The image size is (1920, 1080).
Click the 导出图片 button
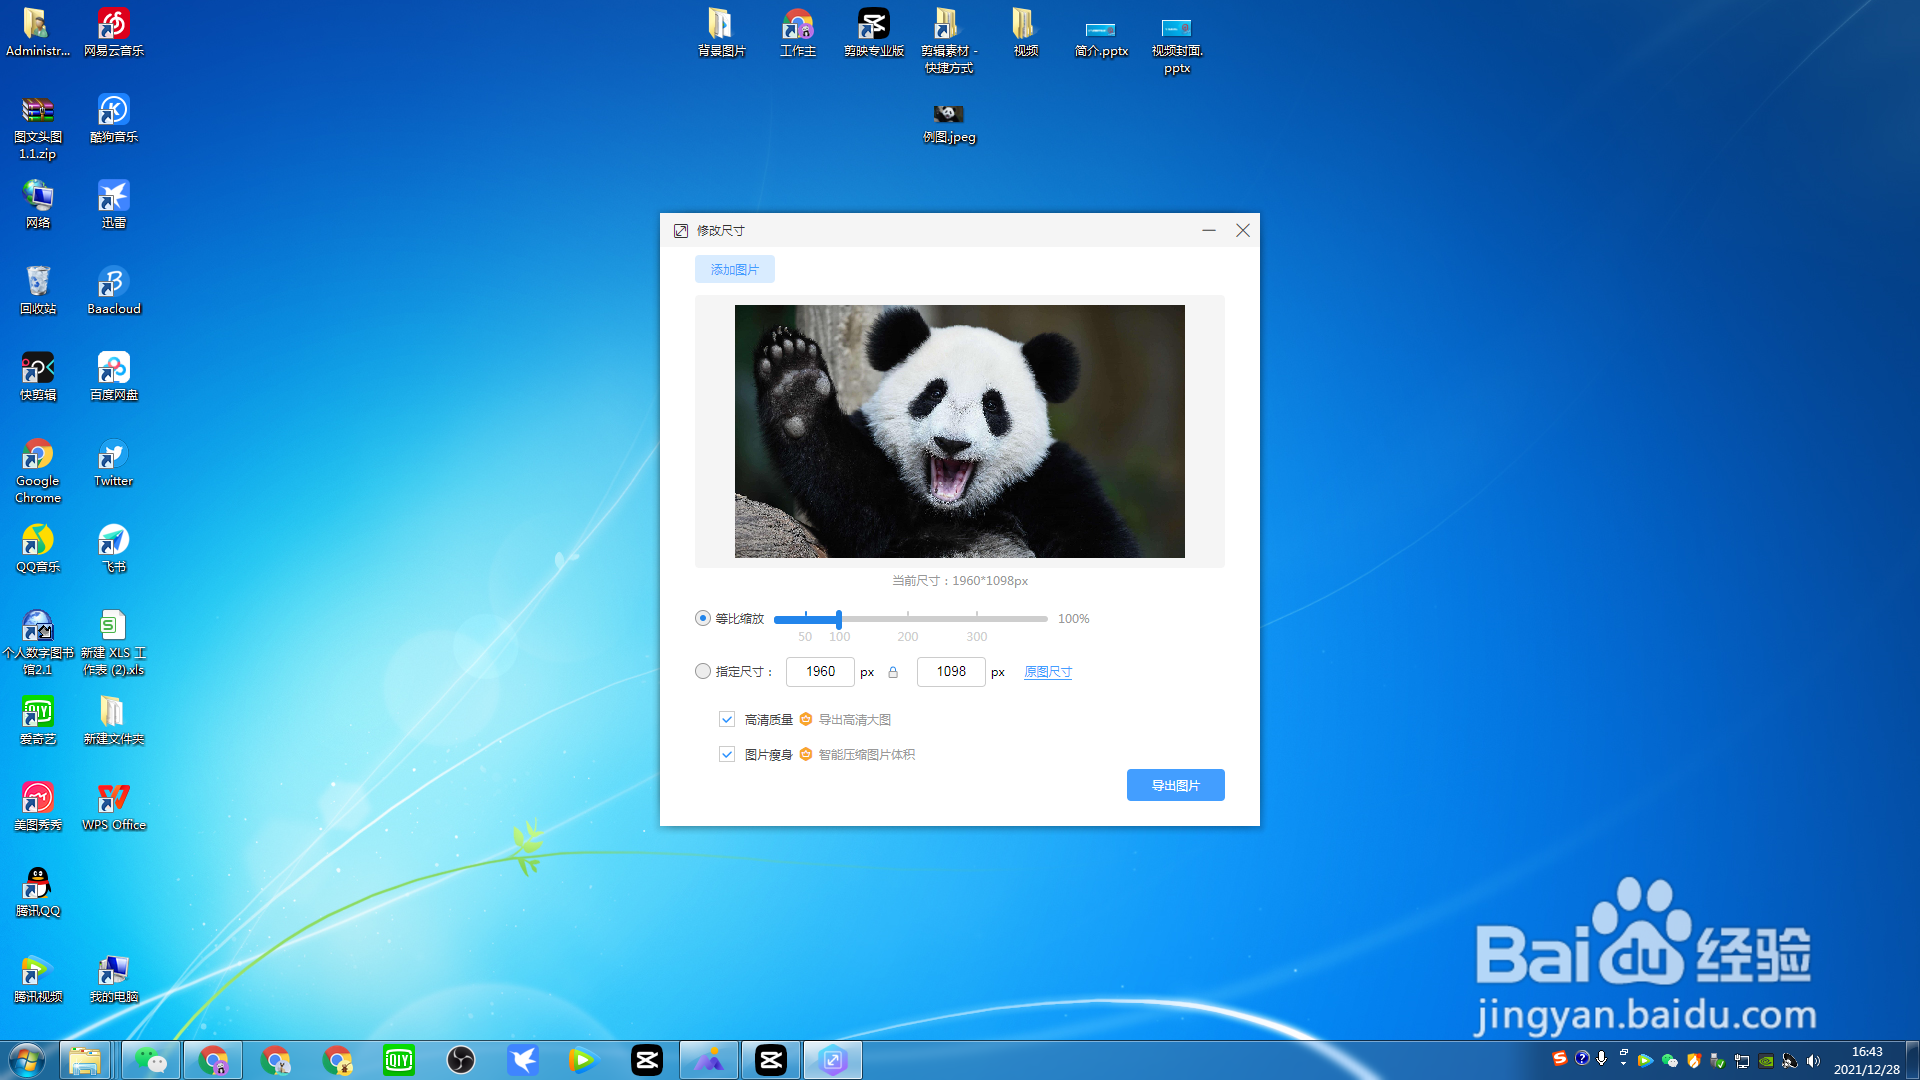1175,785
